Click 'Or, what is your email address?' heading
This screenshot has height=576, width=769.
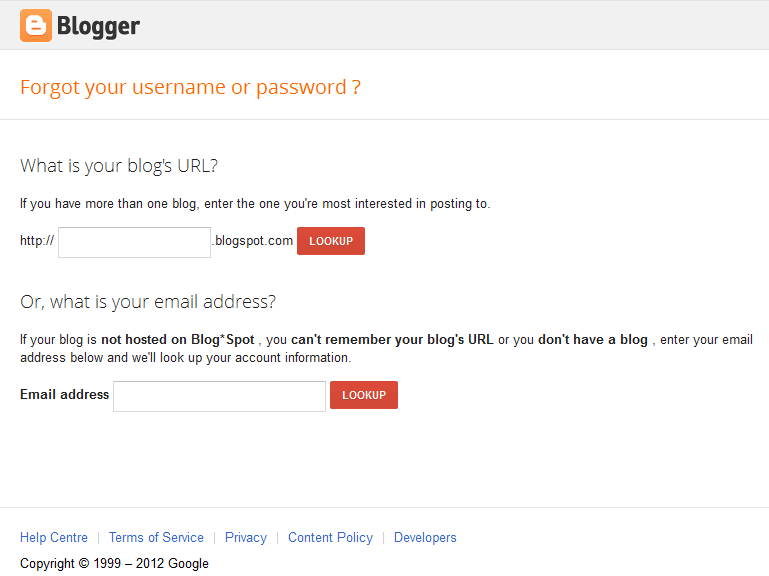[x=148, y=302]
